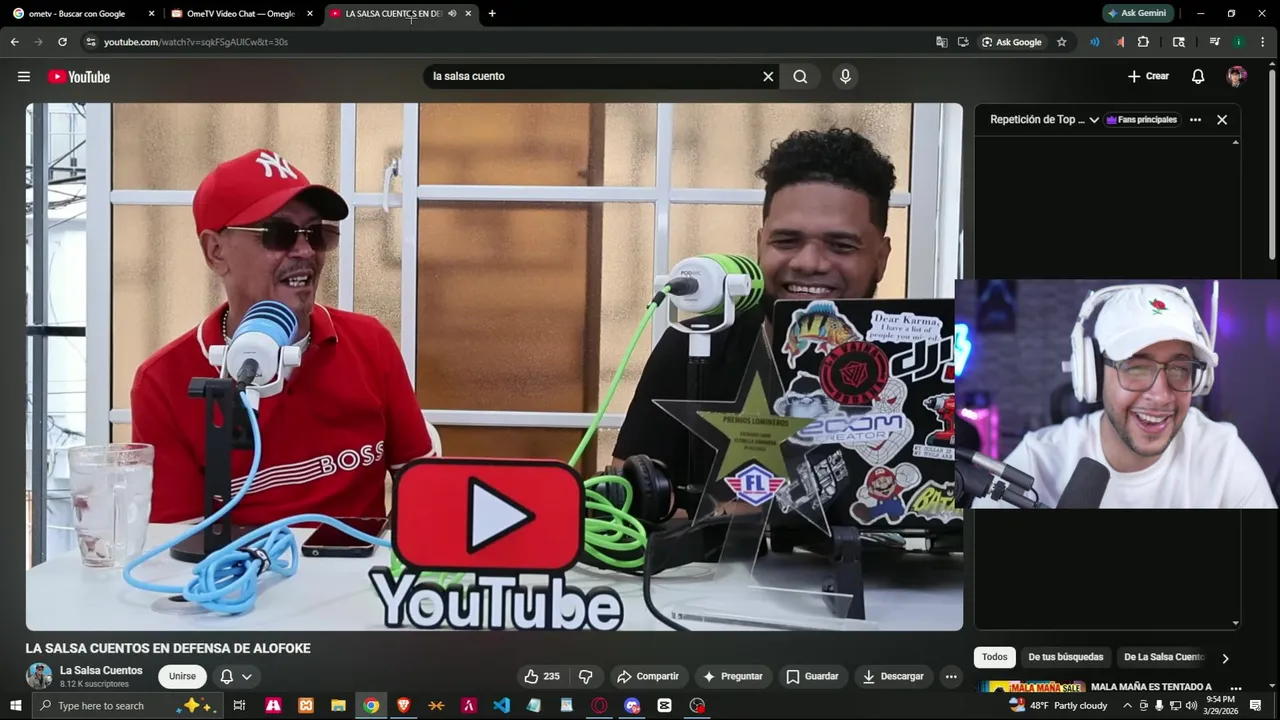Open the Chrome extensions puzzle icon
Image resolution: width=1280 pixels, height=720 pixels.
point(1143,42)
